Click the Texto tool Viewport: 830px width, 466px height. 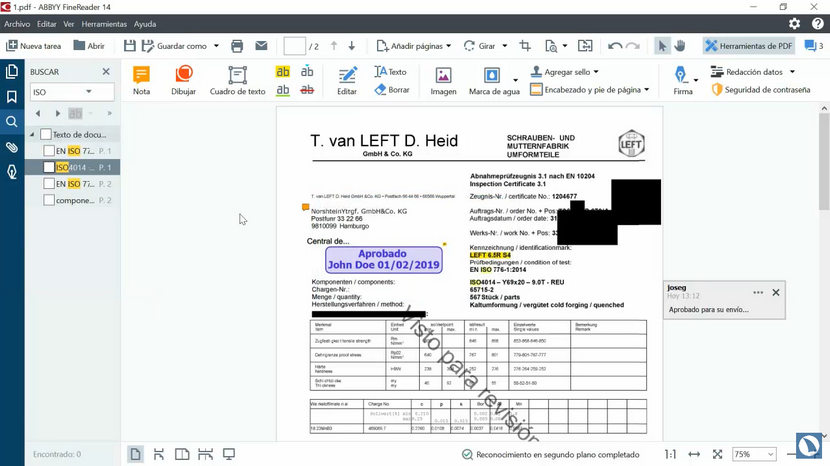pos(390,71)
